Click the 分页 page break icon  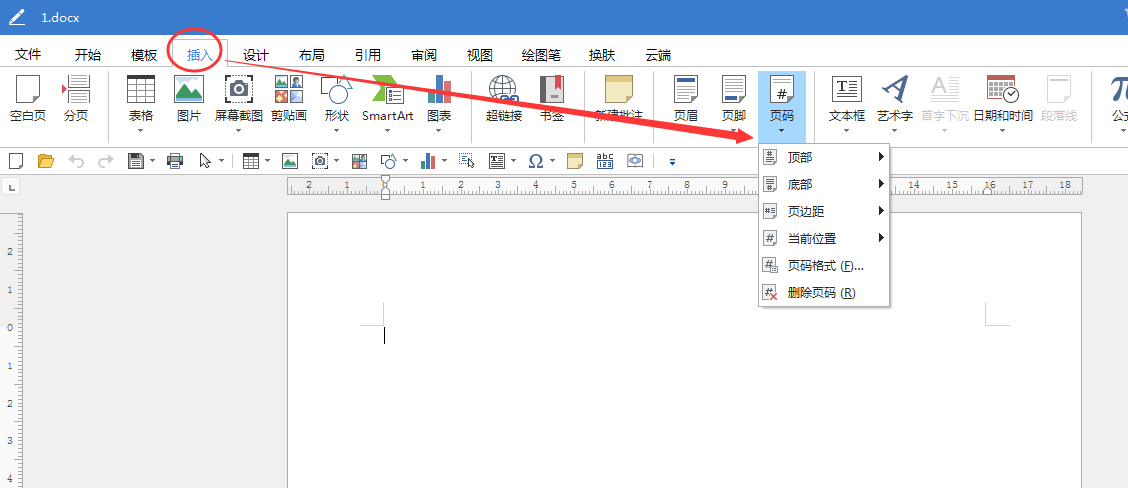tap(76, 98)
